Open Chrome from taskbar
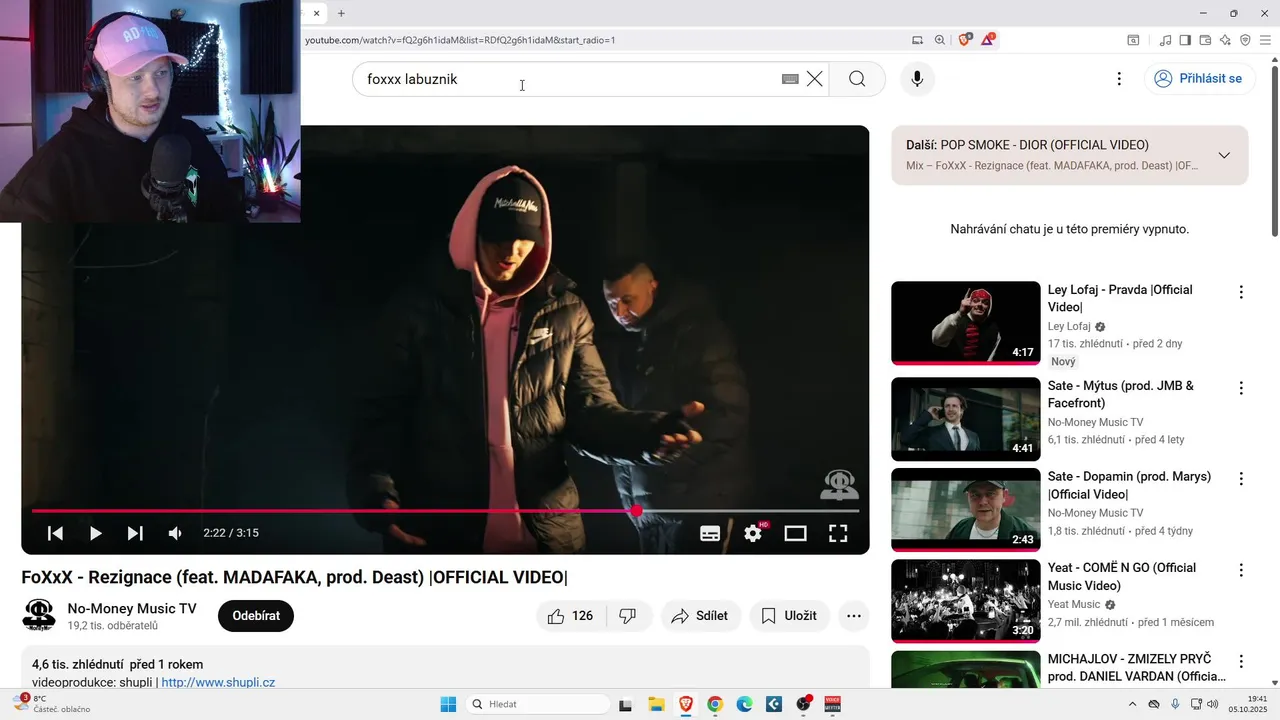This screenshot has width=1280, height=720. 715,704
